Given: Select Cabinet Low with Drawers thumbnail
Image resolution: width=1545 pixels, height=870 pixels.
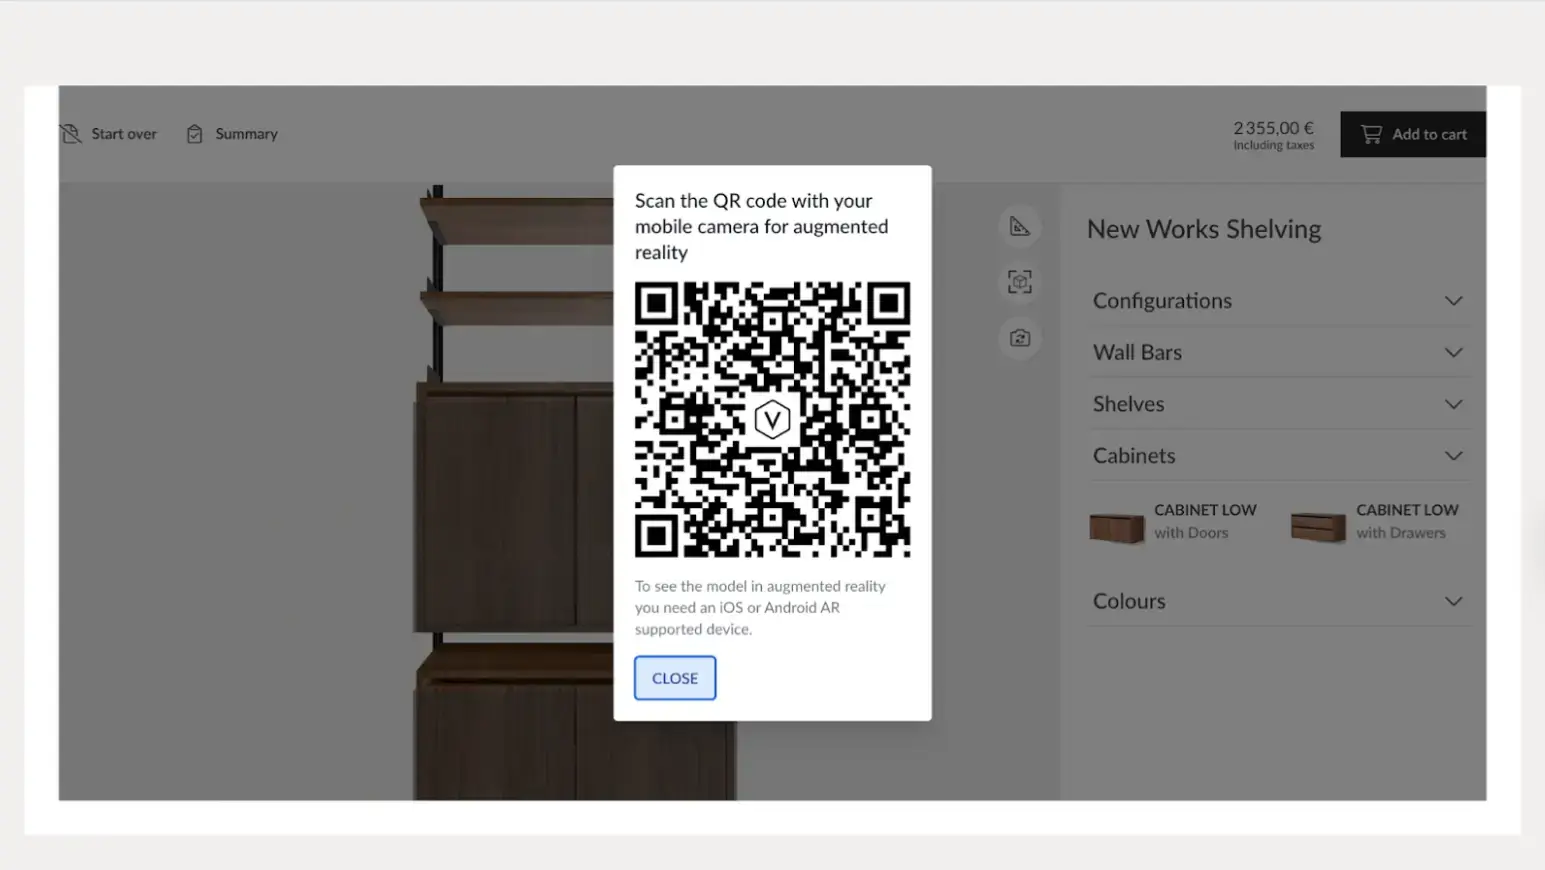Looking at the screenshot, I should click(x=1318, y=526).
